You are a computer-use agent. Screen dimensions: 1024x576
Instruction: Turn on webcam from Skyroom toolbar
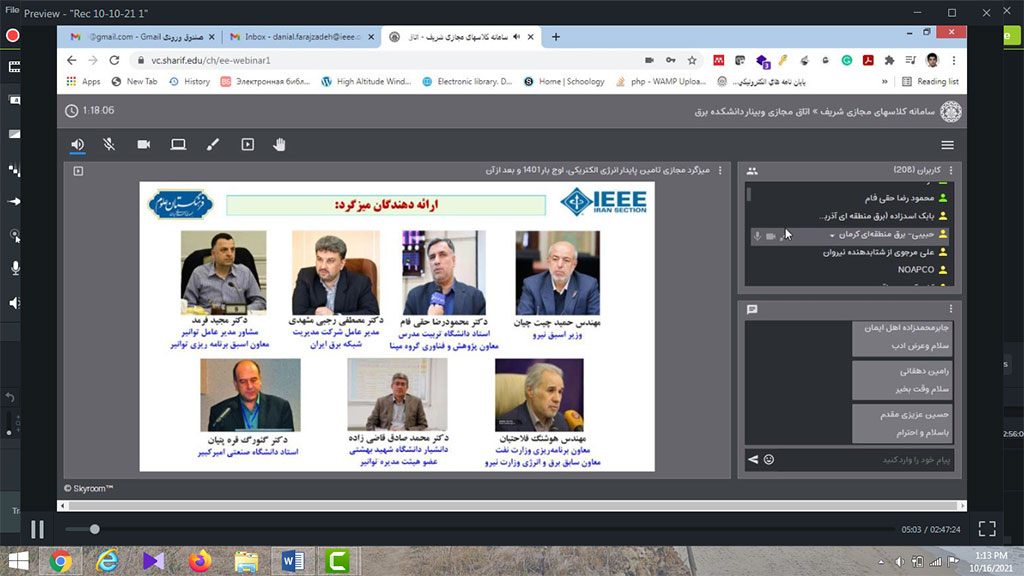144,144
